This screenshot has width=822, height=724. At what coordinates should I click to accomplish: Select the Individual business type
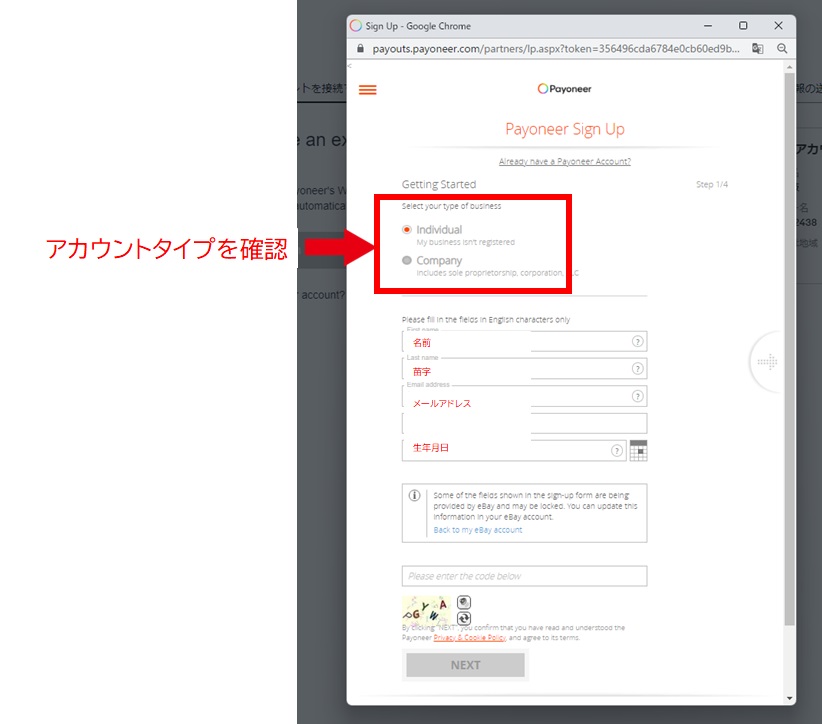point(407,230)
